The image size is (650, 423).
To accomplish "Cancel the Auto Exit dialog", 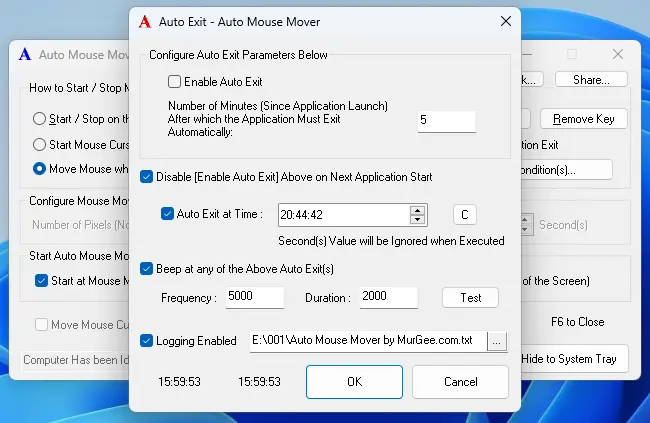I will coord(461,382).
